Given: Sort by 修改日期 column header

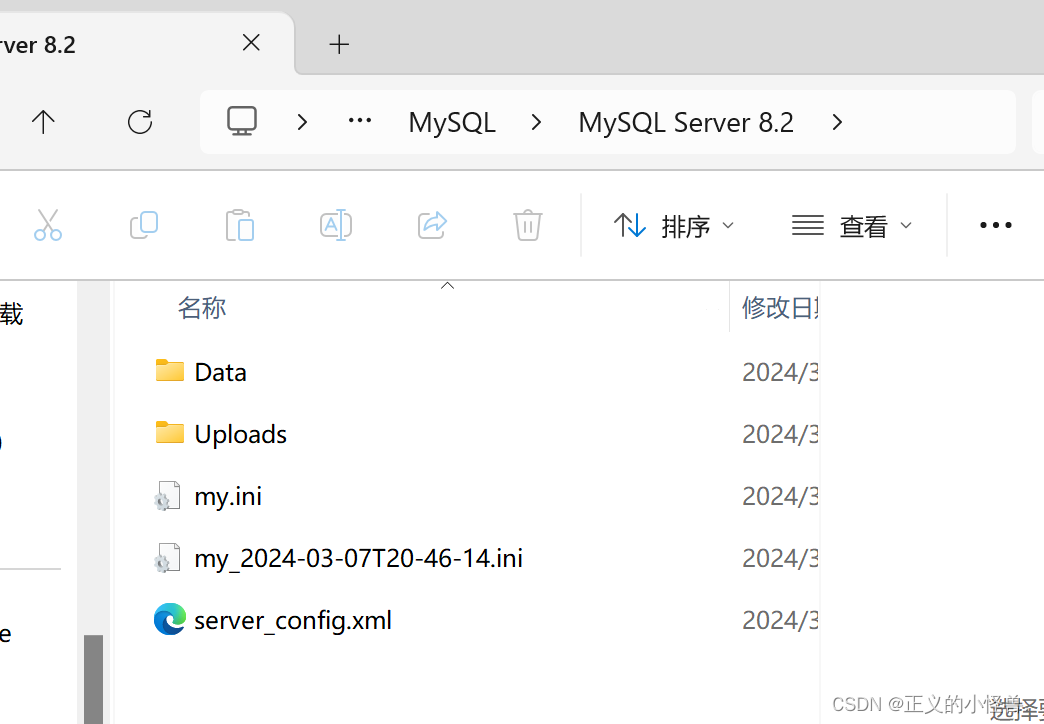Looking at the screenshot, I should 781,308.
